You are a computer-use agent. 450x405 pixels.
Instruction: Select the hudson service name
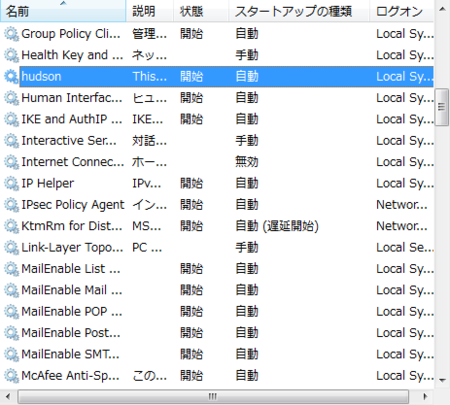point(41,77)
